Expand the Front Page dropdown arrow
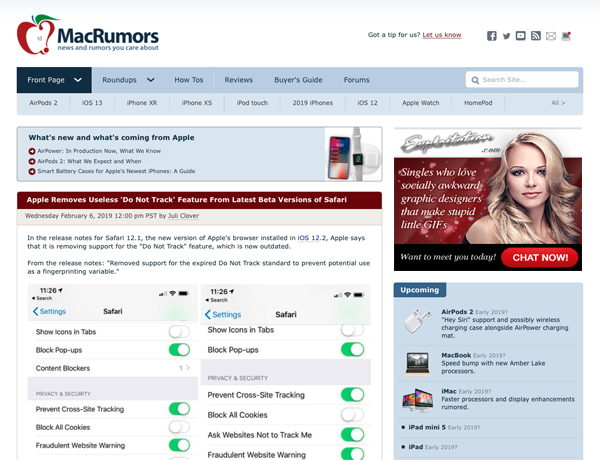The width and height of the screenshot is (600, 460). [78, 80]
